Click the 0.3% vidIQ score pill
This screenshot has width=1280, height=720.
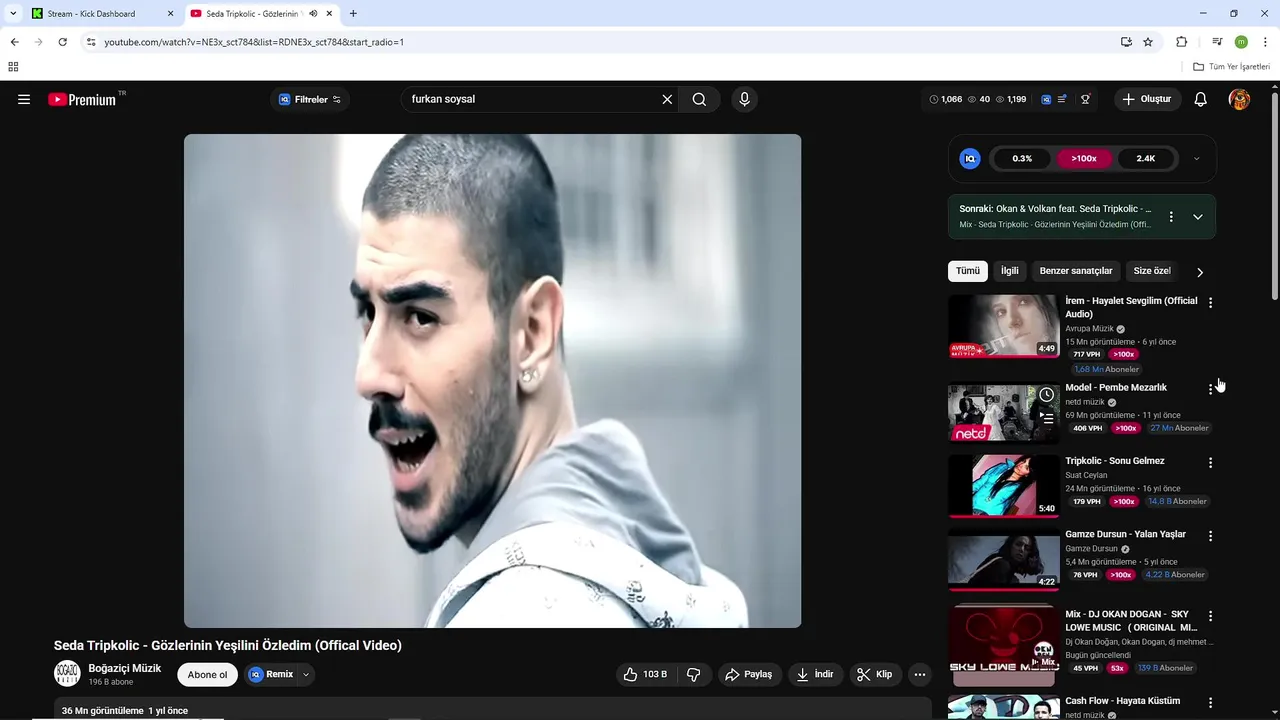1022,158
